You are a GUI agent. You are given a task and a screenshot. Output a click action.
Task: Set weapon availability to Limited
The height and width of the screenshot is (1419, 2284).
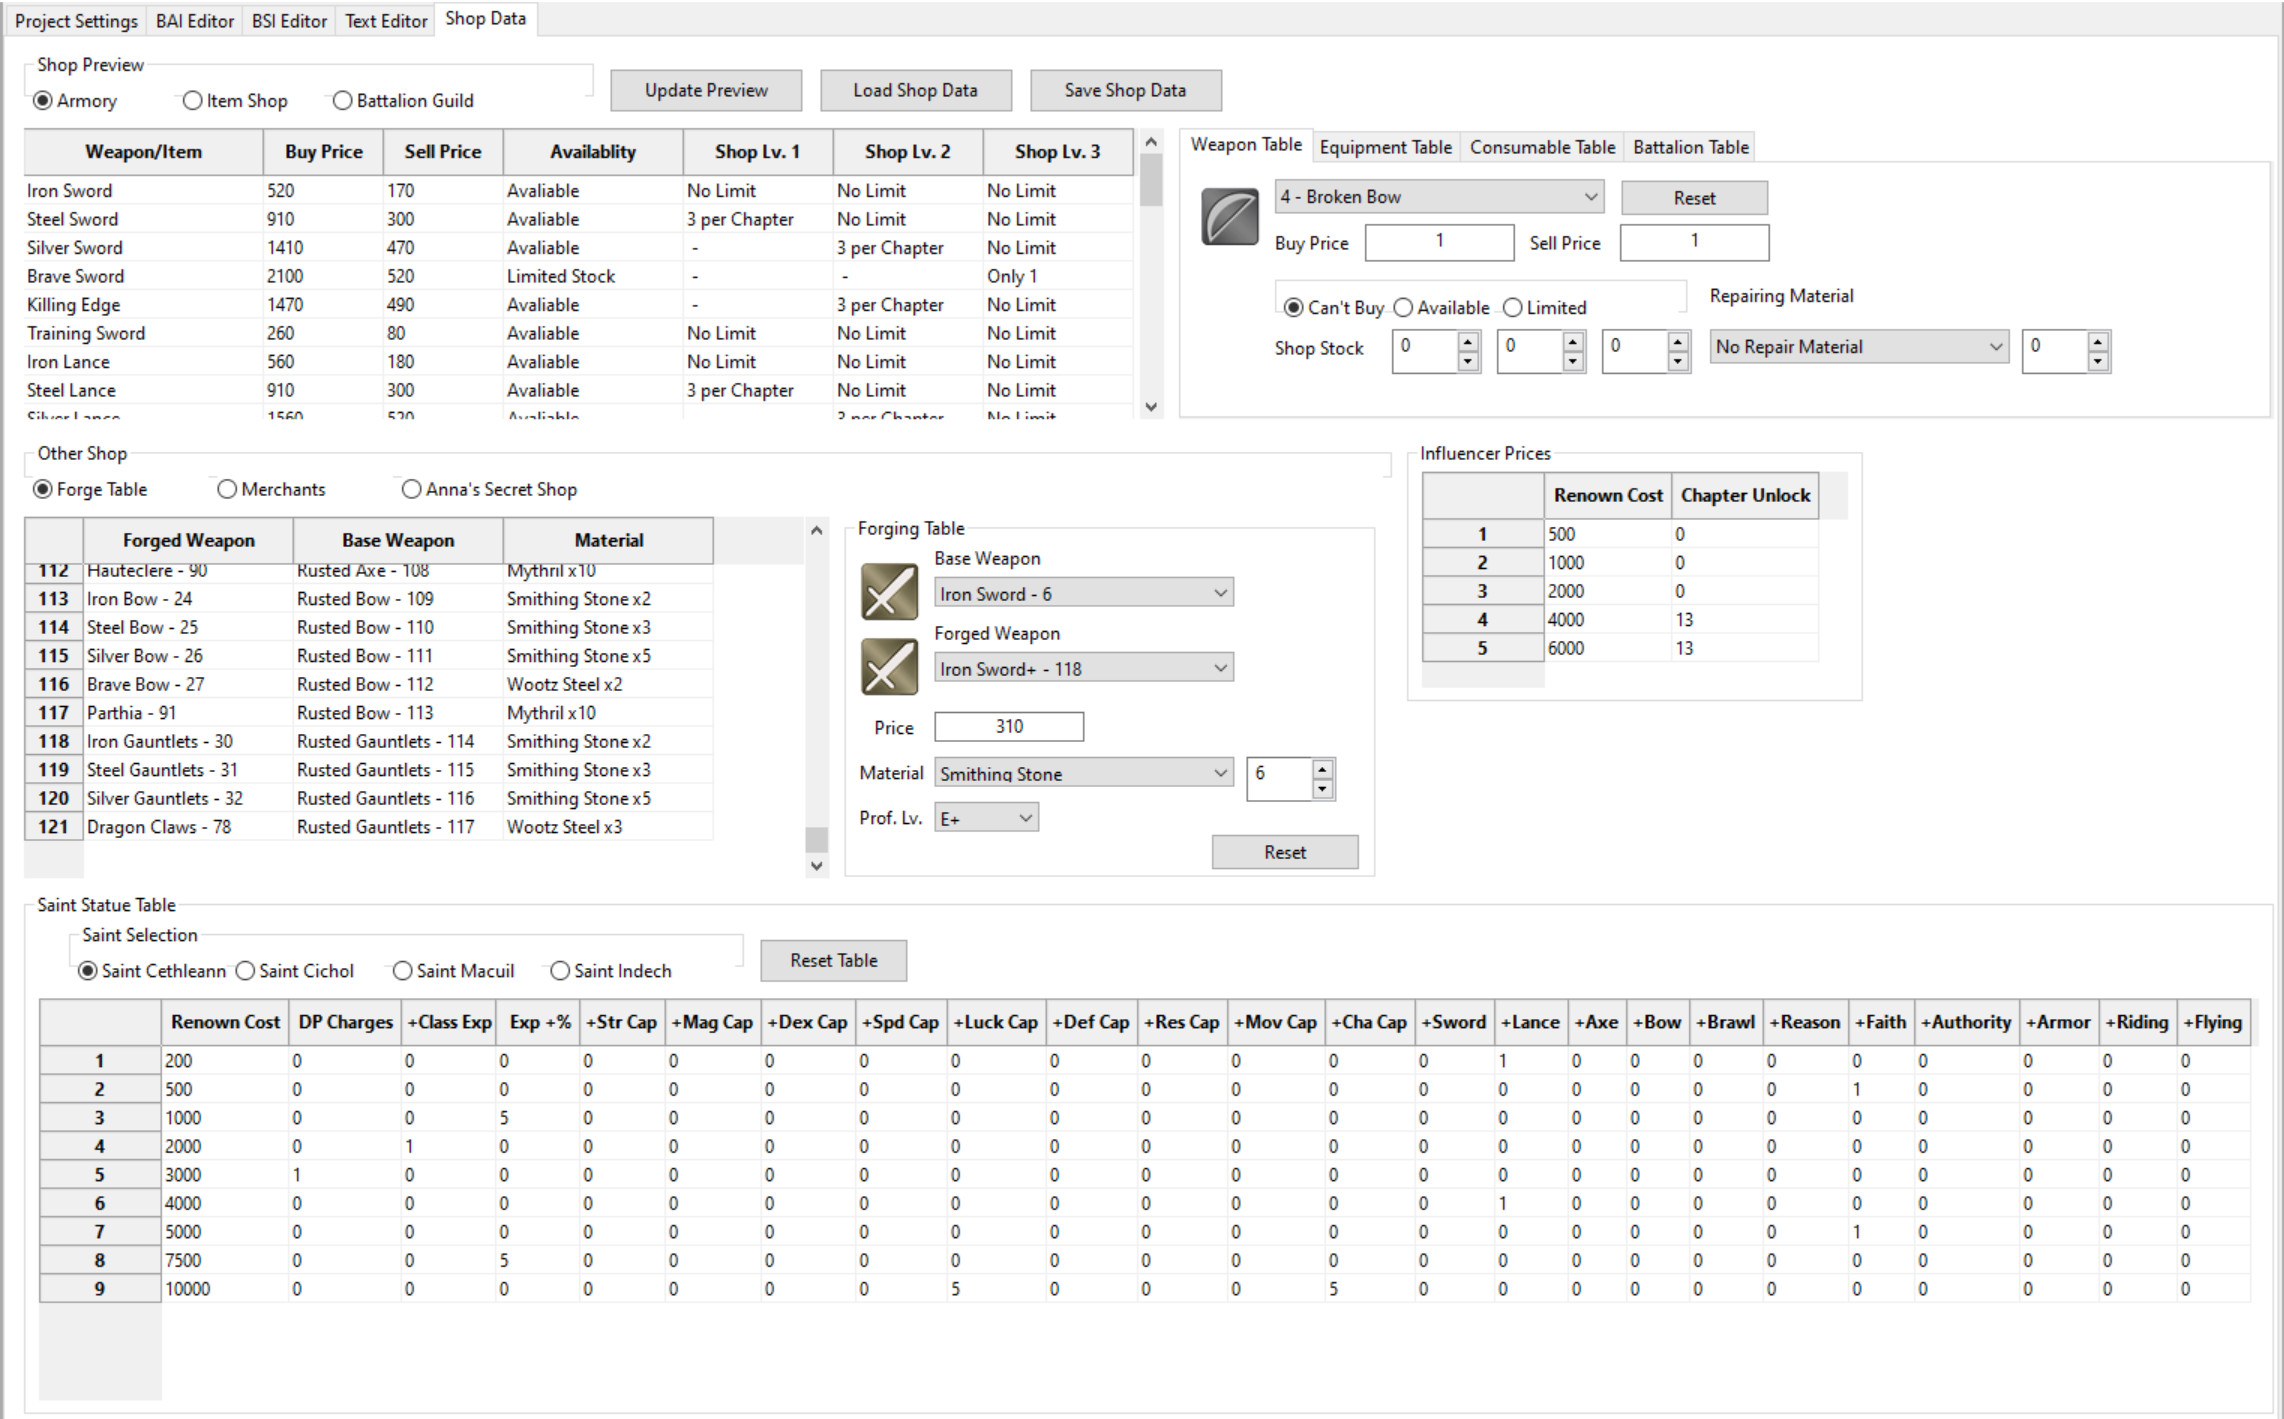1512,307
